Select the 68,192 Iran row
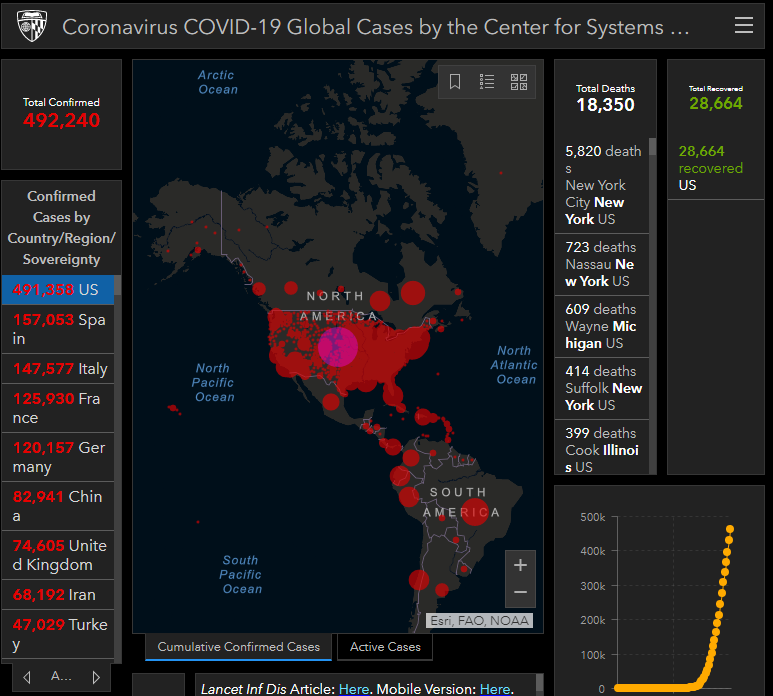 (58, 595)
